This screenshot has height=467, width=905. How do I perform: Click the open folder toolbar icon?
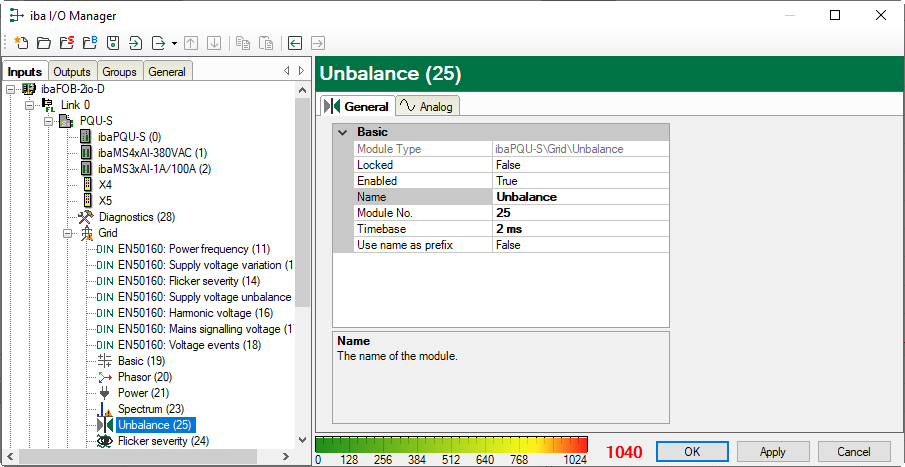tap(43, 43)
